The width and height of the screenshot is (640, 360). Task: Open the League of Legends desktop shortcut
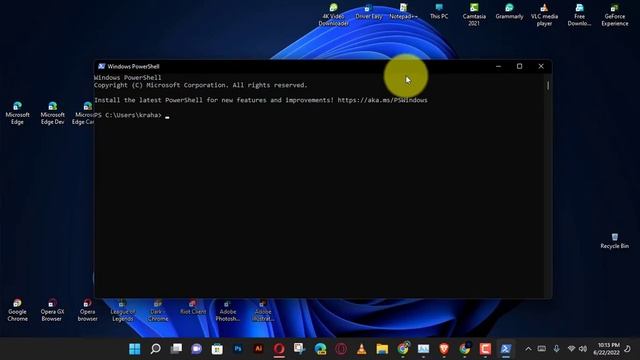[122, 310]
